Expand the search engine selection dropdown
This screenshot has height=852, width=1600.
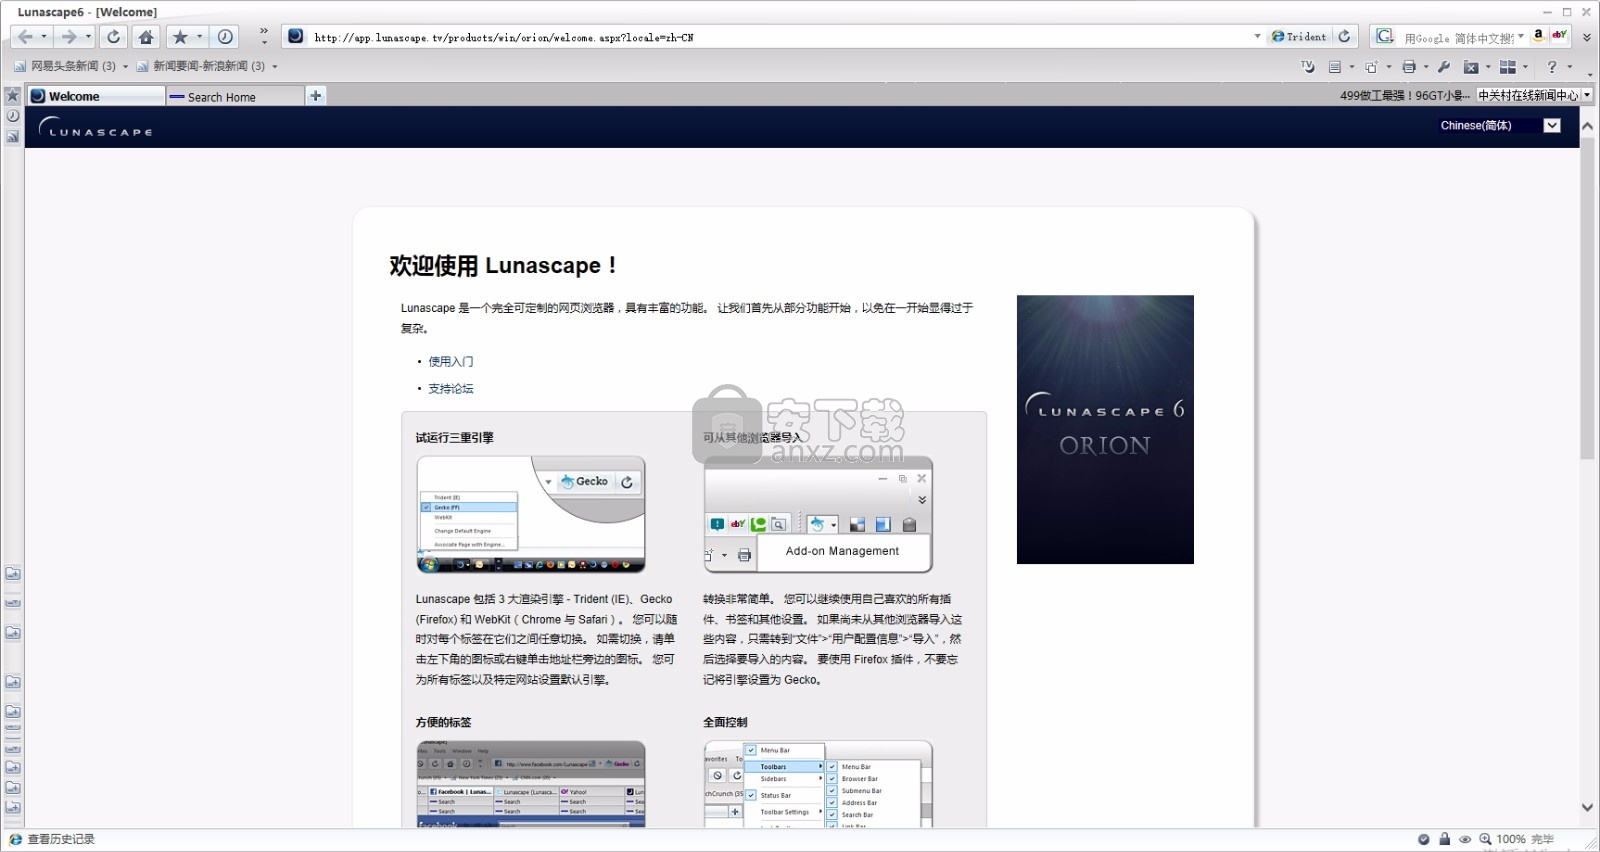[x=1521, y=37]
